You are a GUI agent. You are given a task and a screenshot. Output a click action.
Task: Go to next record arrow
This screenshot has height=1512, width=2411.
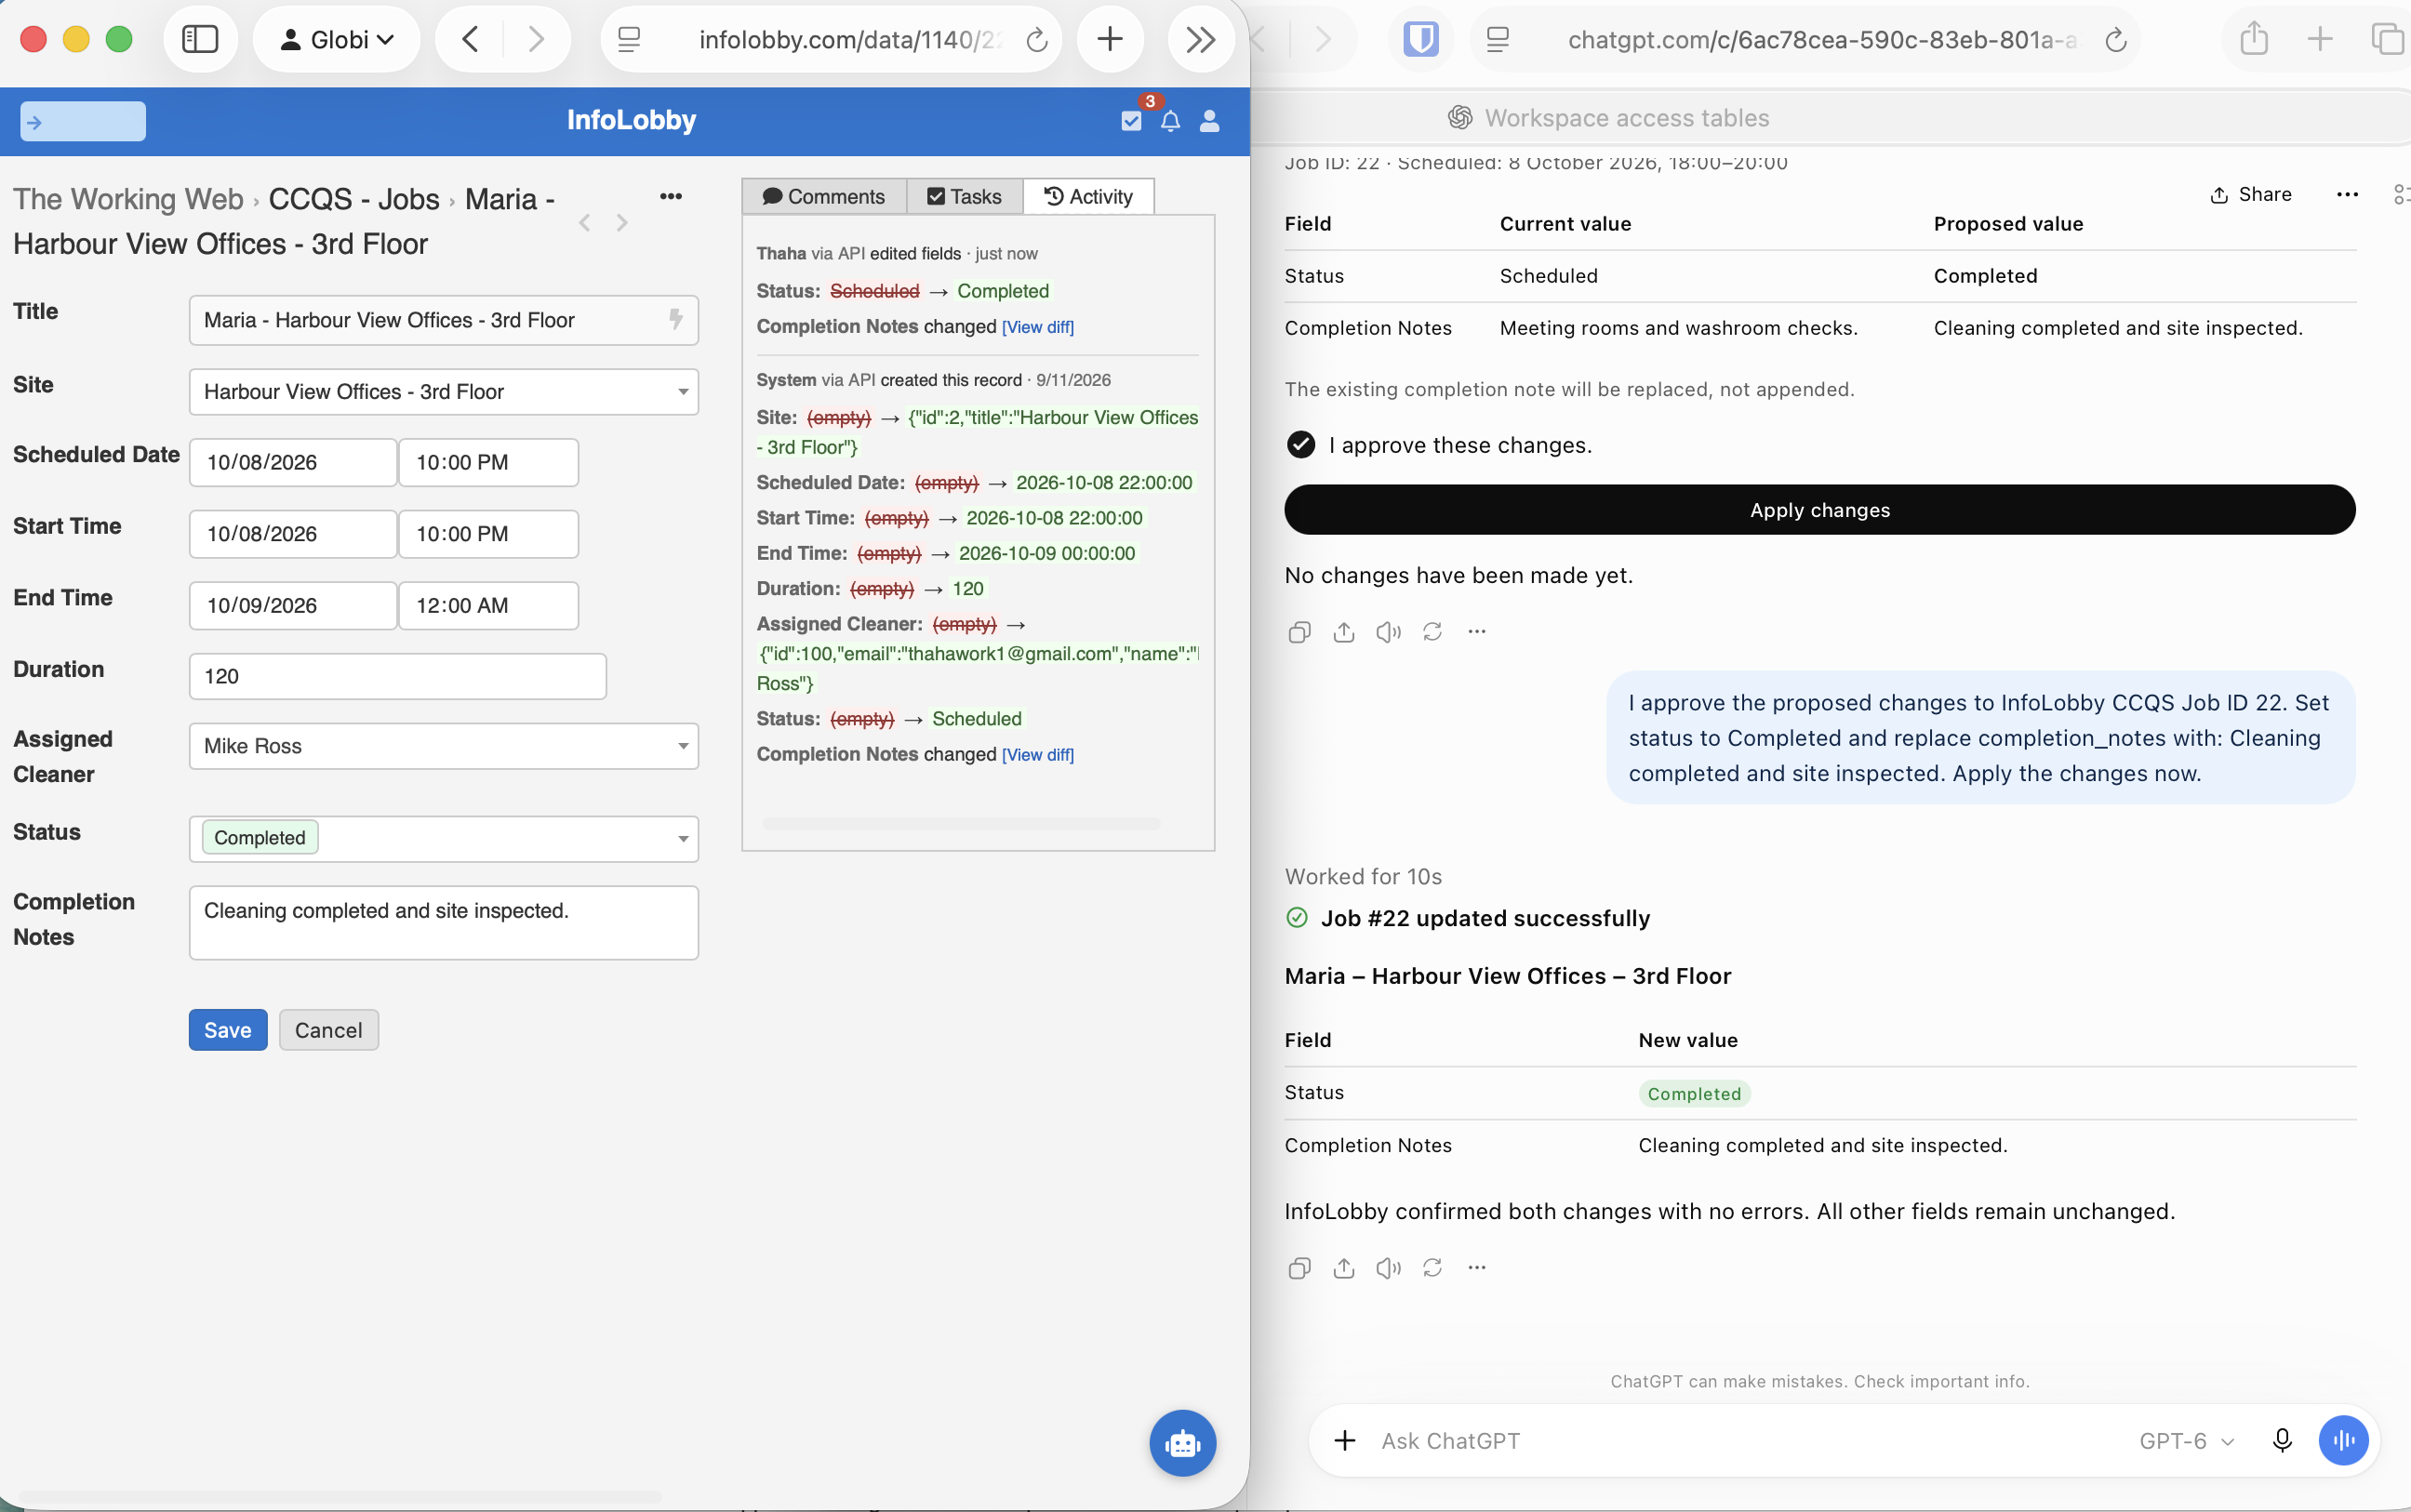(622, 222)
